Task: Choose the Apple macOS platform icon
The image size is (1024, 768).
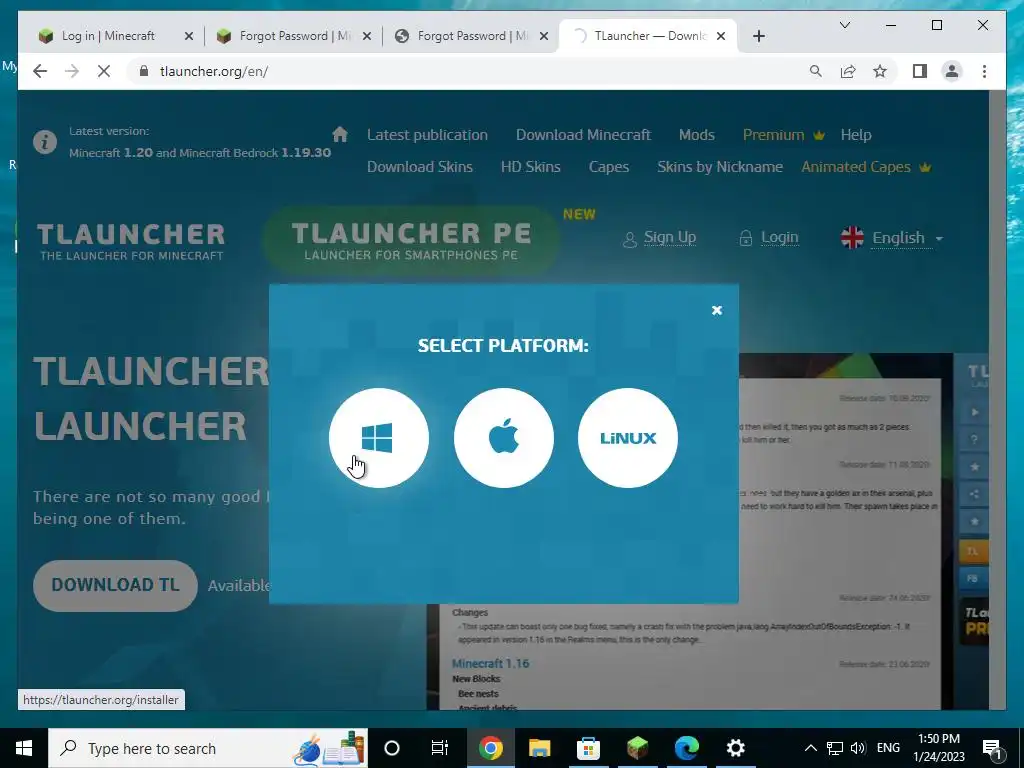Action: (x=504, y=438)
